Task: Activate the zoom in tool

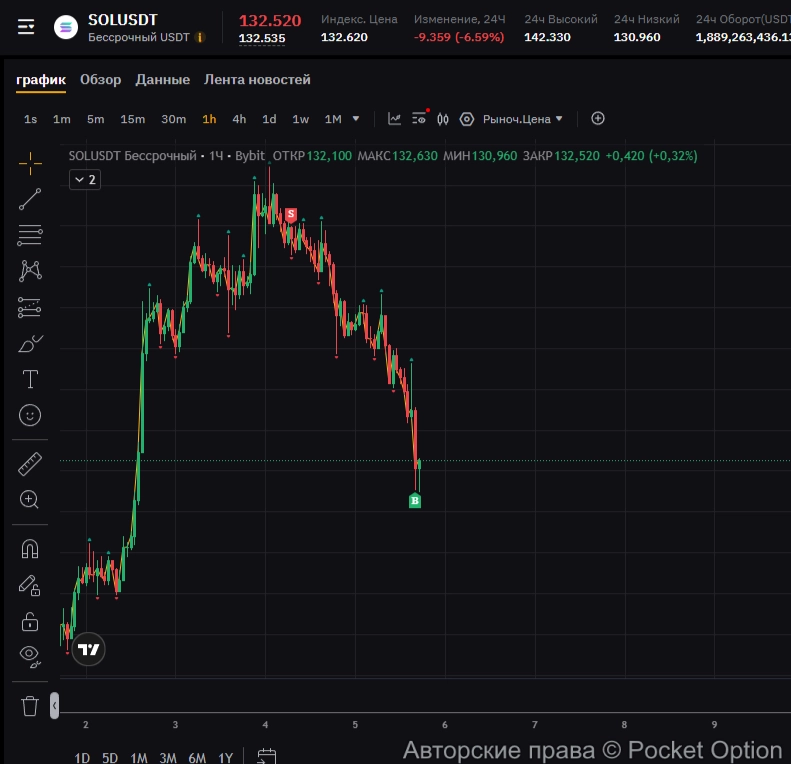Action: click(x=30, y=499)
